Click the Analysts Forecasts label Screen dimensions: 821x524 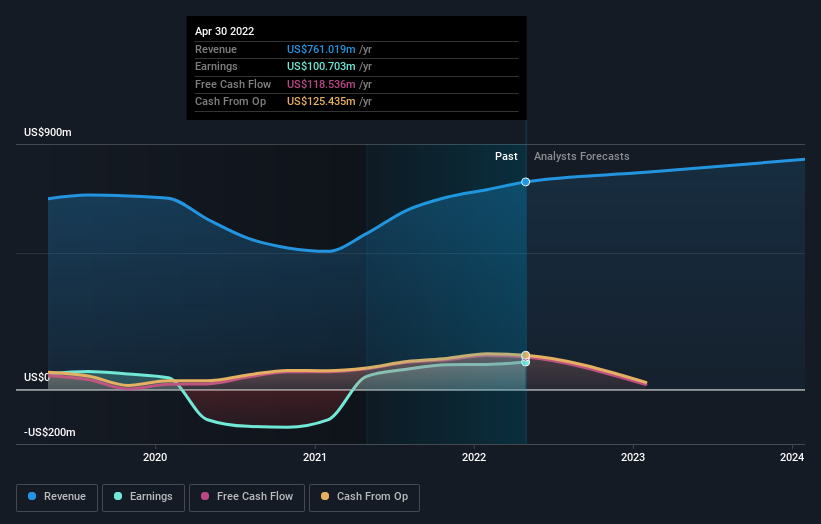[x=582, y=157]
